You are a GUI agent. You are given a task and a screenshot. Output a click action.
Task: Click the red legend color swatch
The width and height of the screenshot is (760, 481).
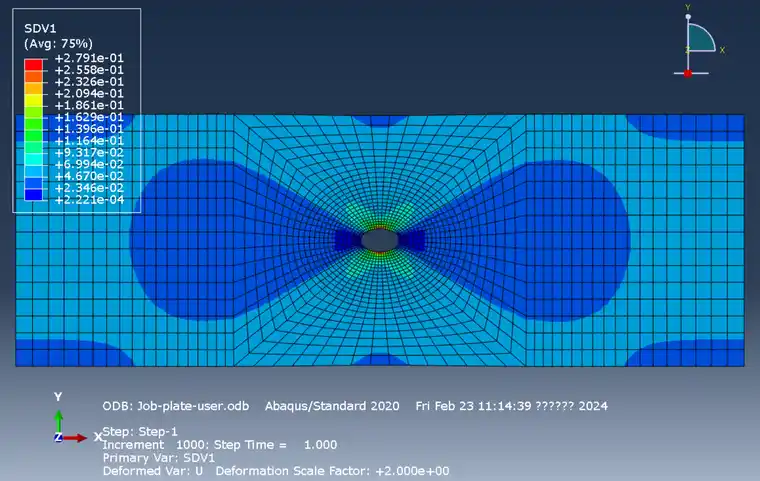coord(33,64)
